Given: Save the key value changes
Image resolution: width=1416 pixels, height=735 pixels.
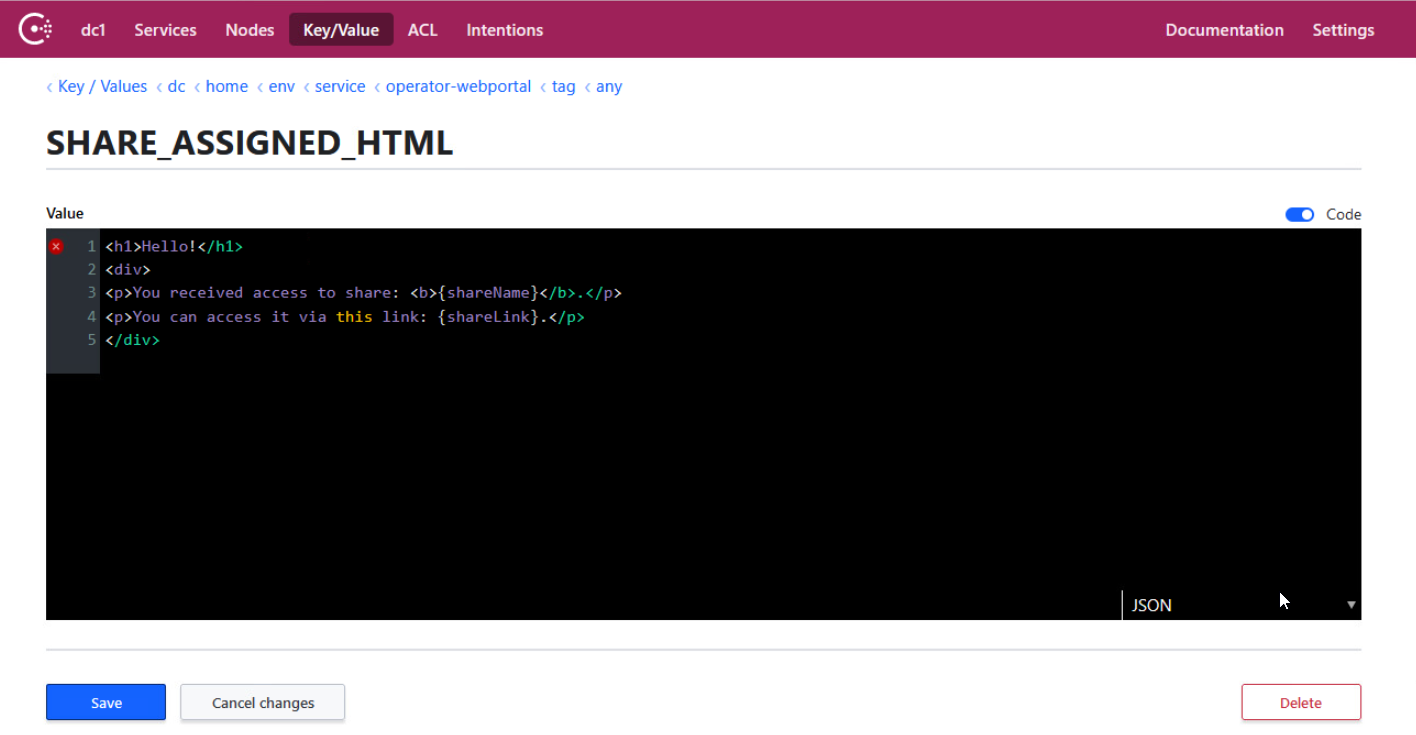Looking at the screenshot, I should coord(106,702).
